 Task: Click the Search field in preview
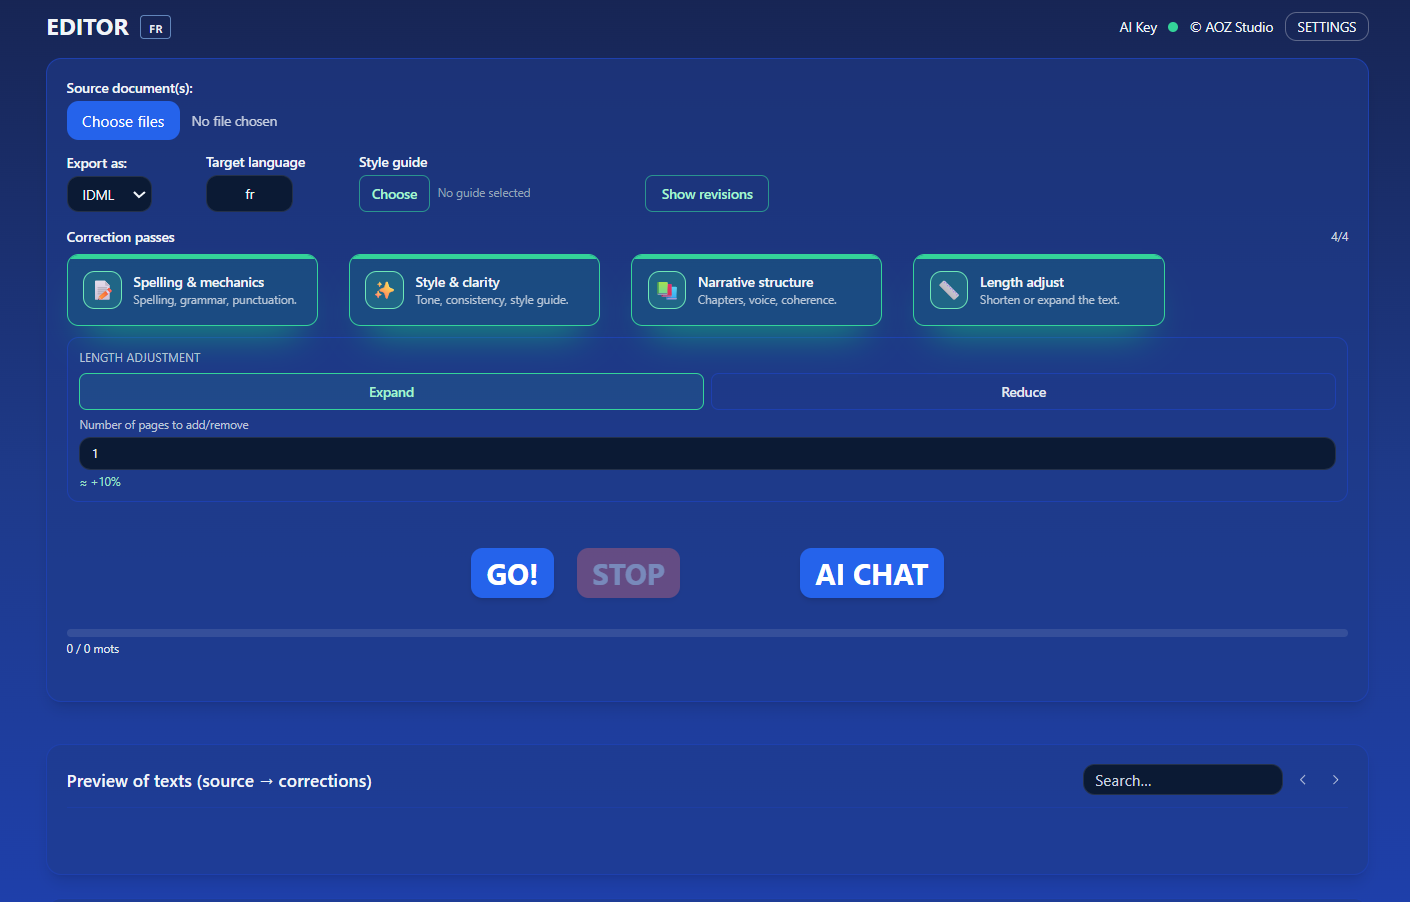click(x=1182, y=780)
